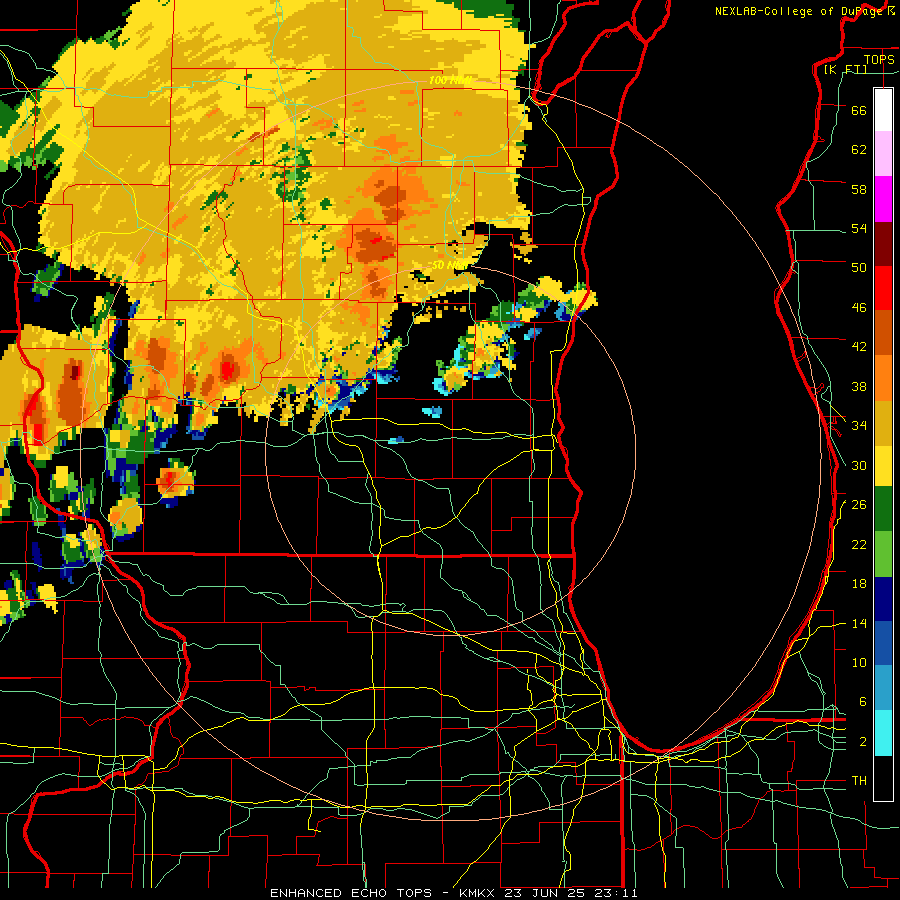Pick the bright orange legend swatch
The height and width of the screenshot is (900, 900).
click(883, 377)
